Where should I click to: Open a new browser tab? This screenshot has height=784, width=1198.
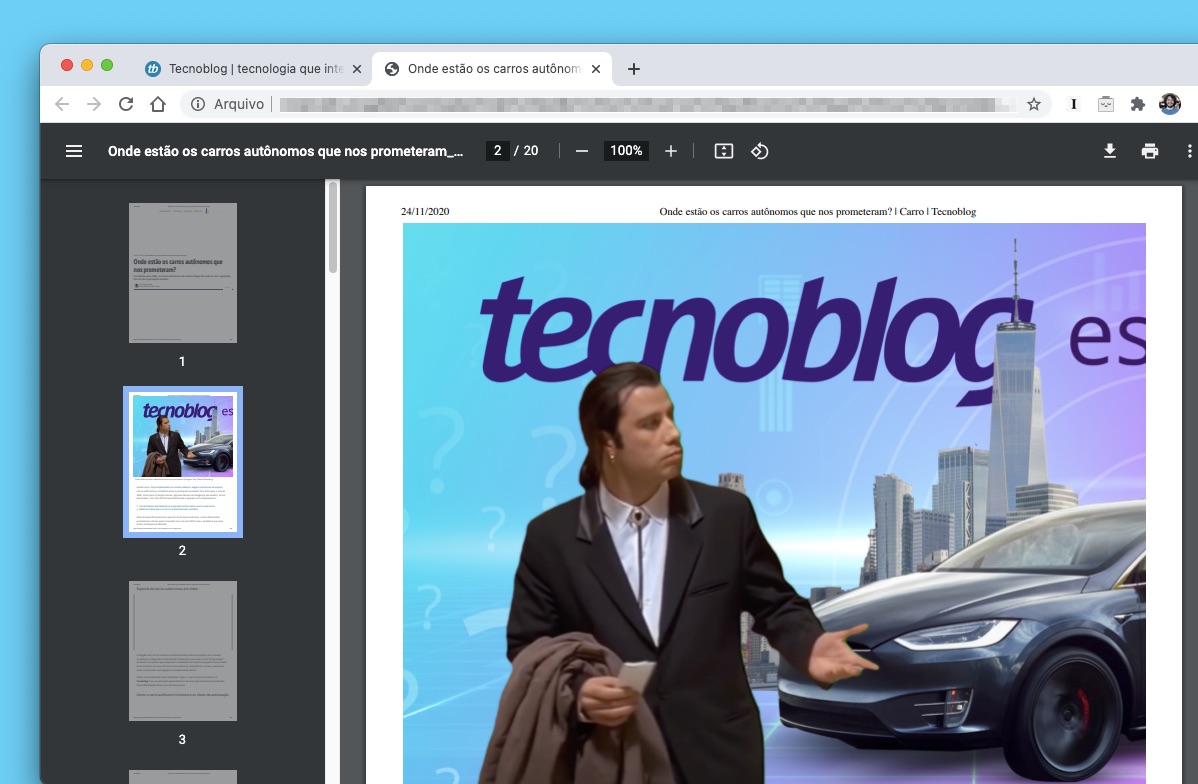click(x=633, y=69)
